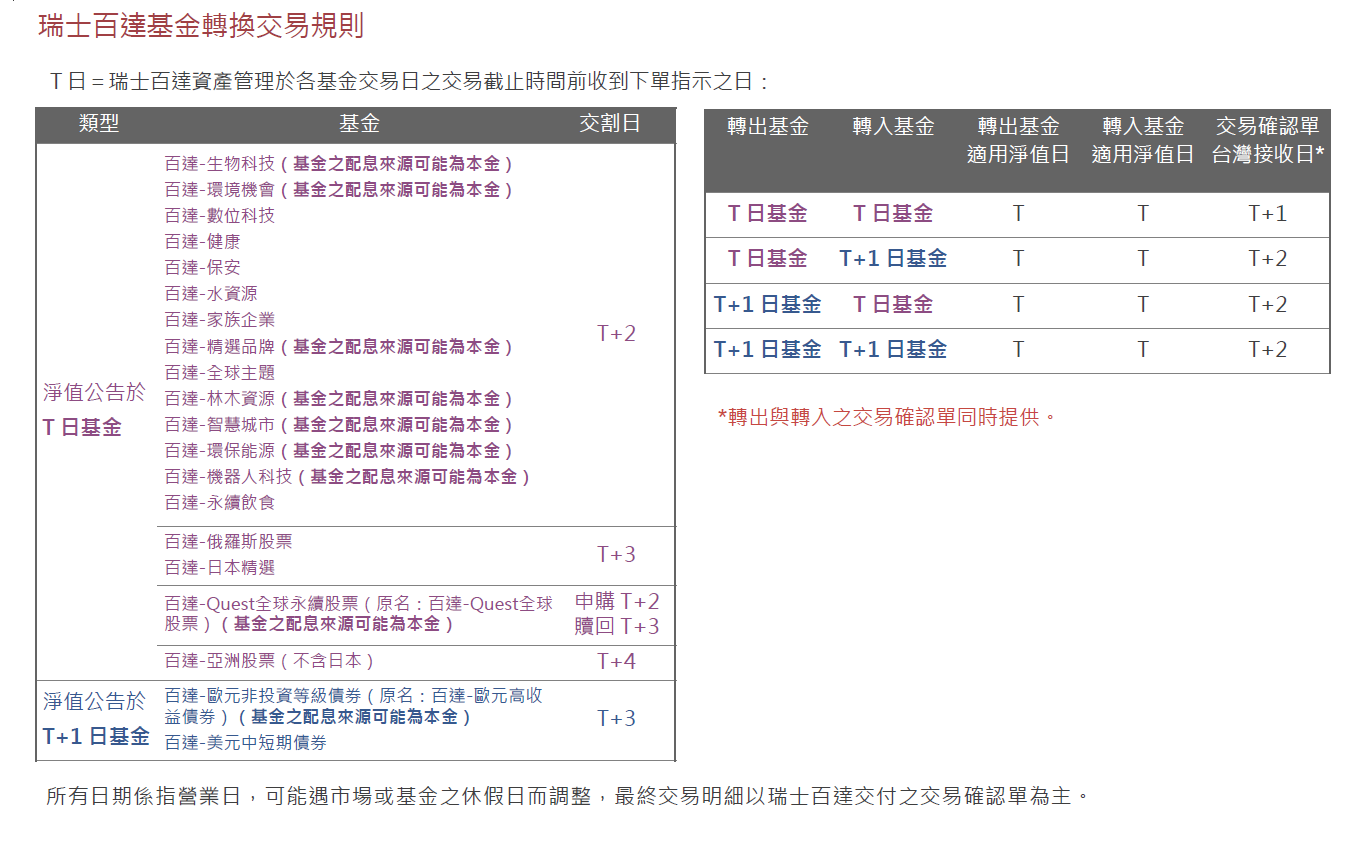Click the 基金 column header
Image resolution: width=1365 pixels, height=841 pixels.
coord(359,124)
